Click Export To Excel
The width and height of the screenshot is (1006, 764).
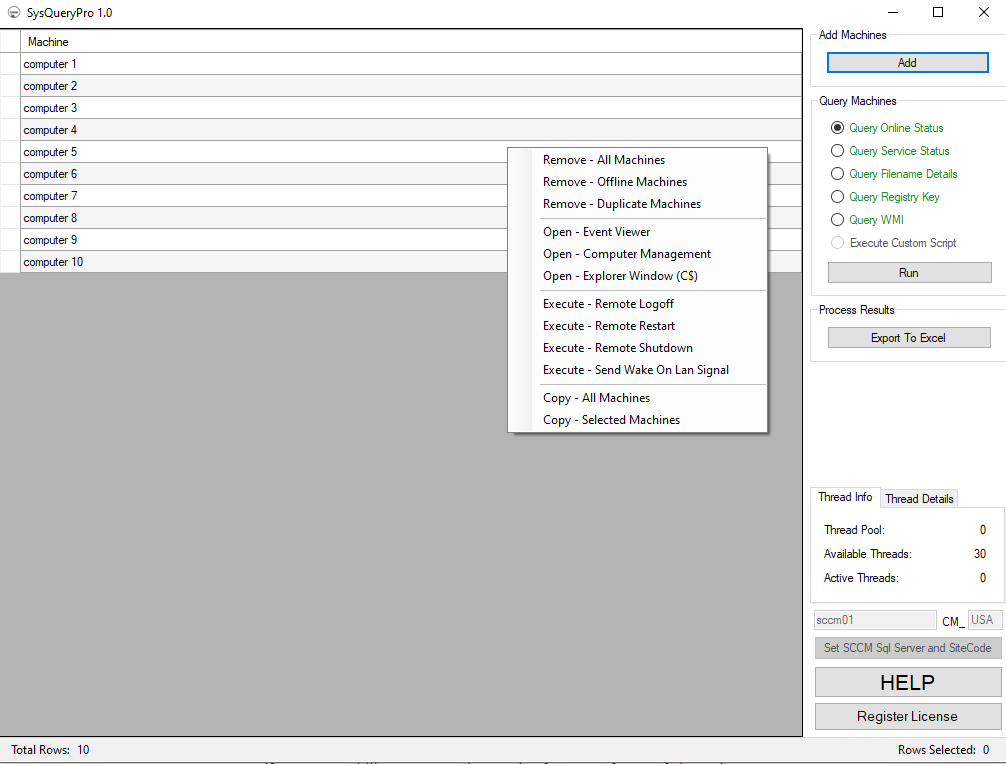click(x=908, y=337)
